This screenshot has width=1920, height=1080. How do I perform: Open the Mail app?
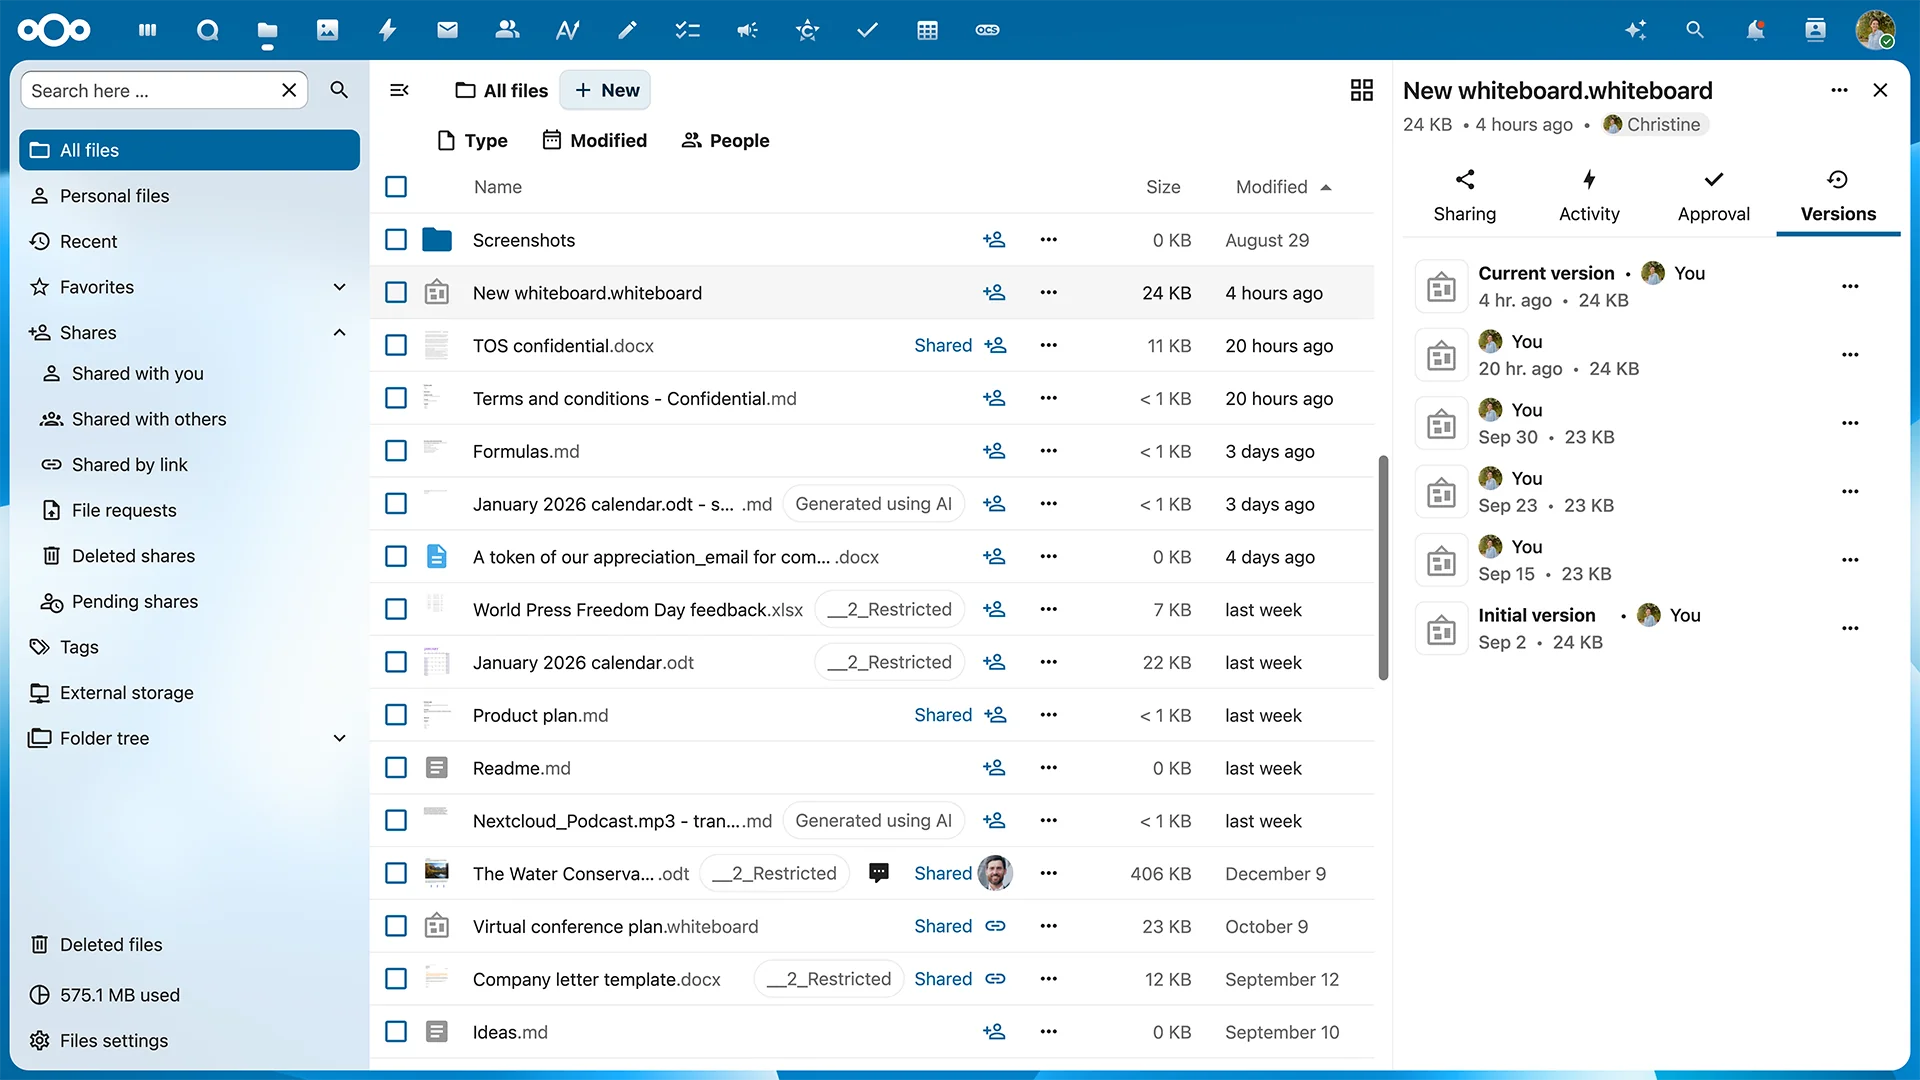coord(447,30)
